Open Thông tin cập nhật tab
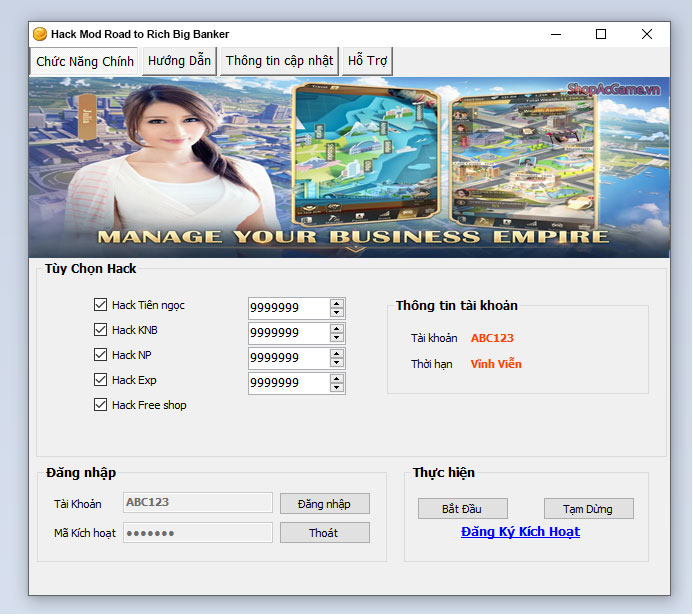The width and height of the screenshot is (693, 616). pos(279,61)
